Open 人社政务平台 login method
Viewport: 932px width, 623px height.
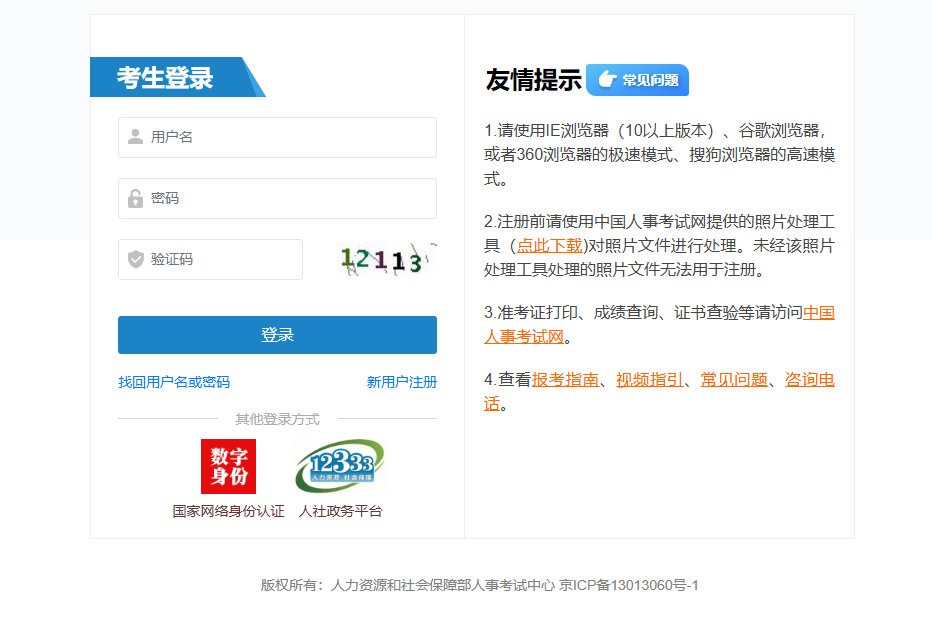click(x=340, y=509)
